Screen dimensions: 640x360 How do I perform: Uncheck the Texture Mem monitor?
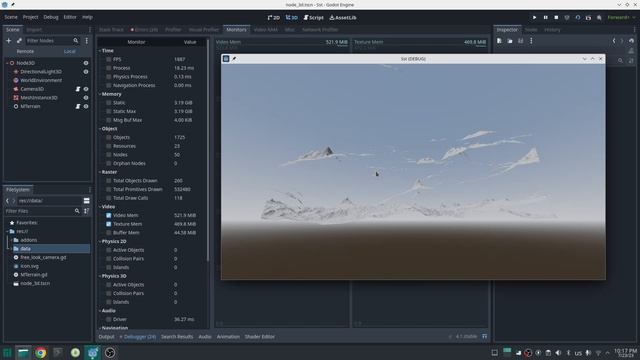pyautogui.click(x=109, y=224)
